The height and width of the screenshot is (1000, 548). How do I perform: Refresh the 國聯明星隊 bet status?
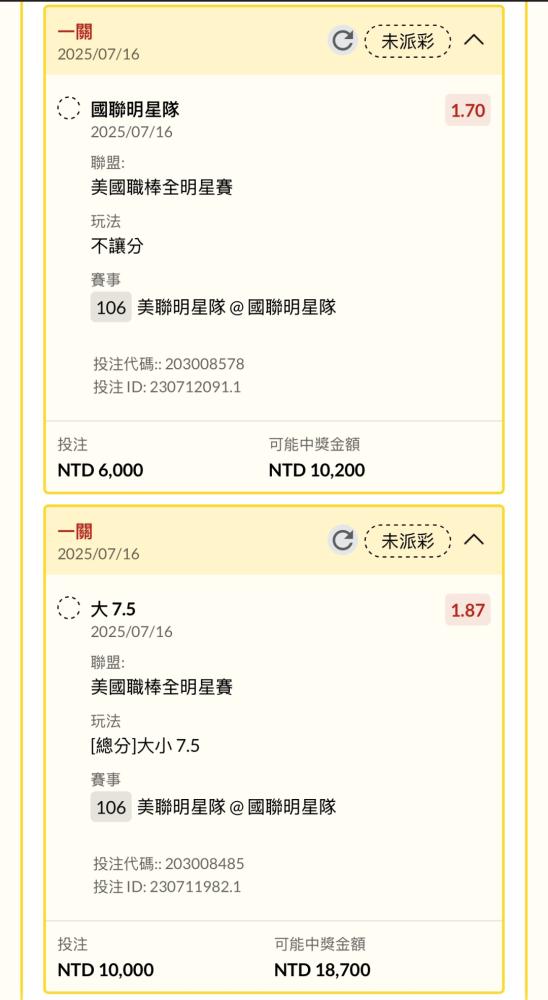[343, 41]
